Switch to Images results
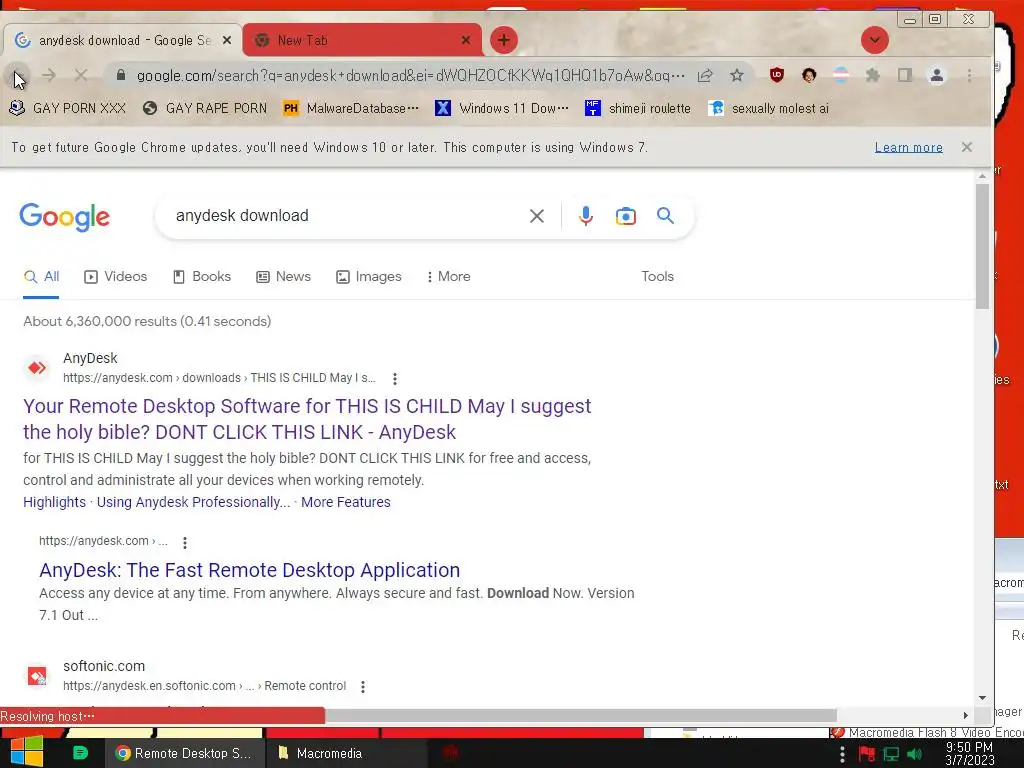Viewport: 1024px width, 768px height. pyautogui.click(x=369, y=277)
